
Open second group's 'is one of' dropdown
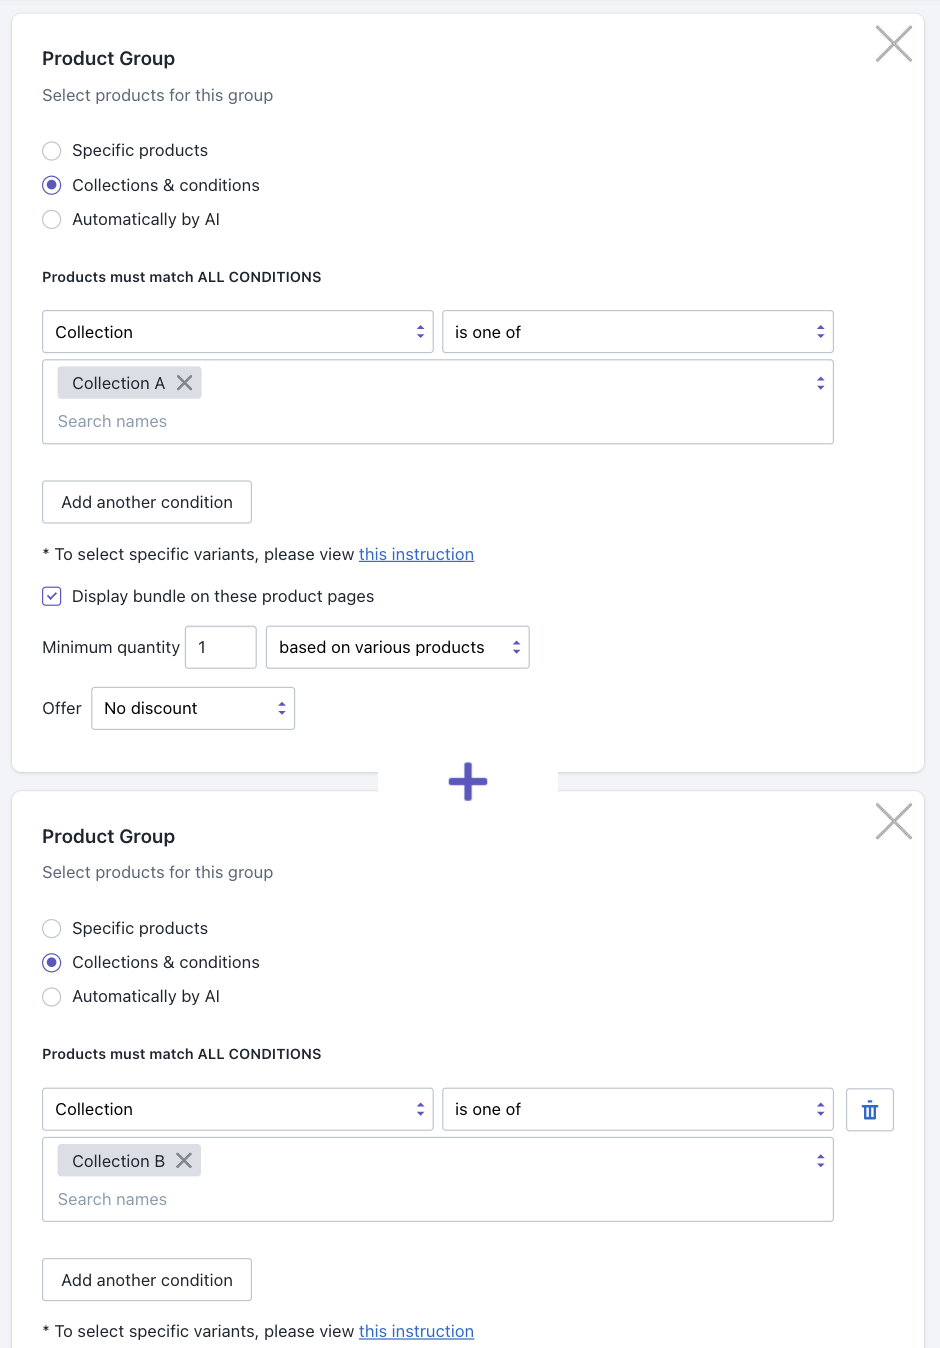click(x=638, y=1109)
